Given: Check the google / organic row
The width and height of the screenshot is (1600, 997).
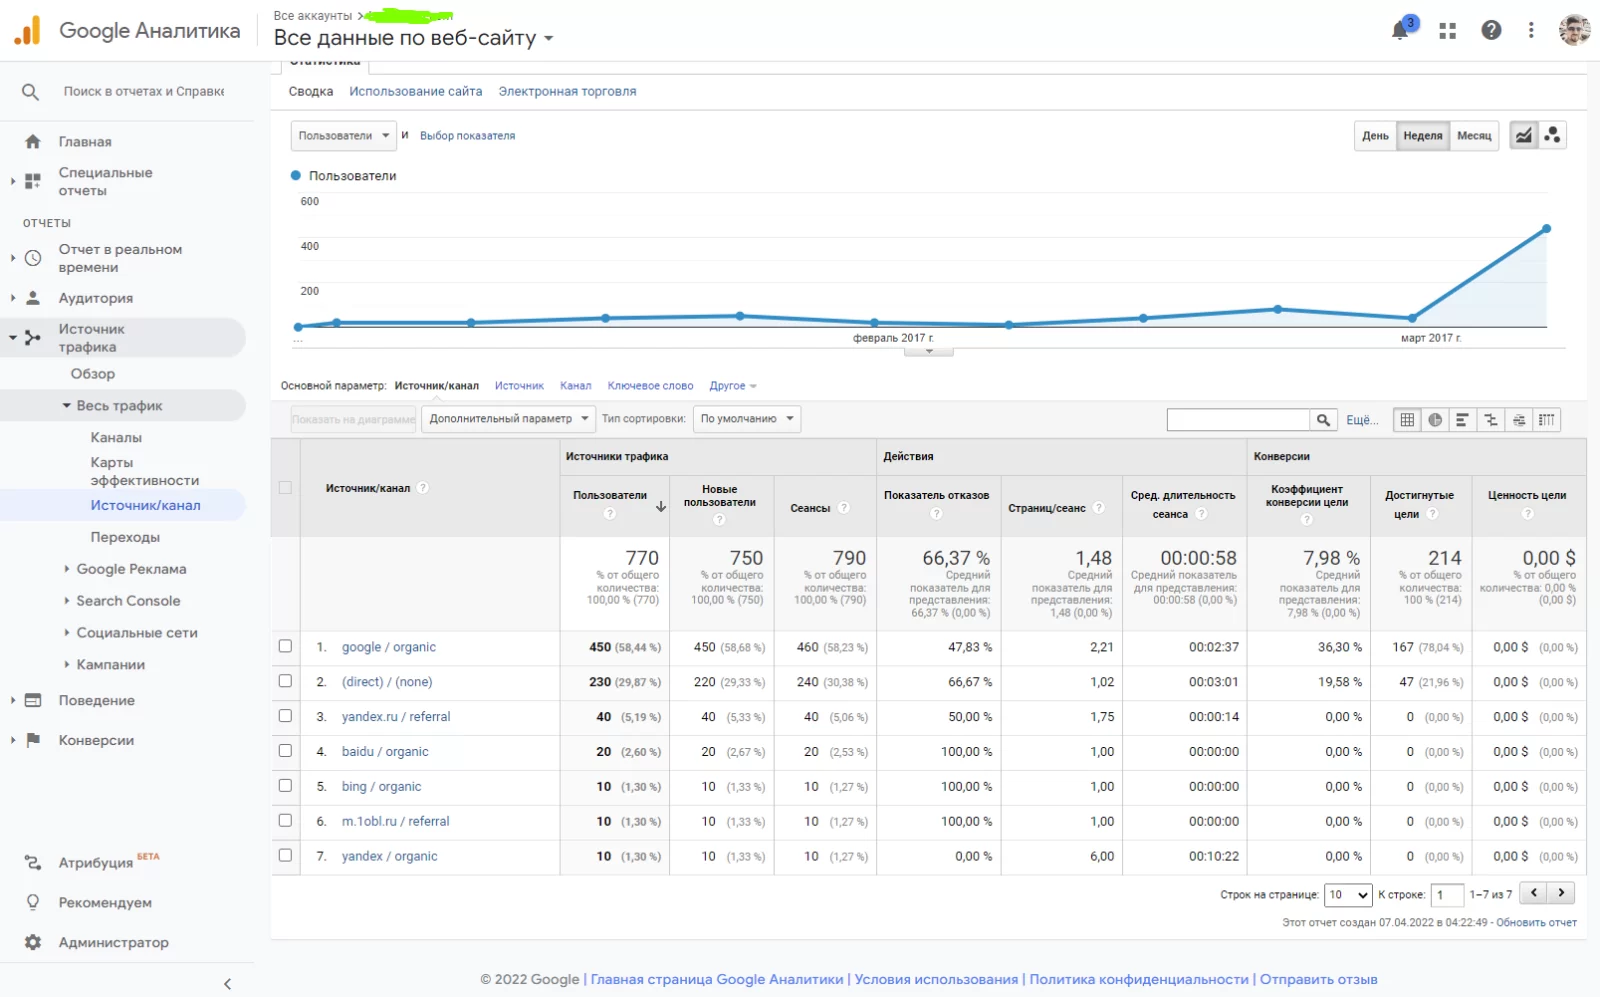Looking at the screenshot, I should pyautogui.click(x=285, y=646).
